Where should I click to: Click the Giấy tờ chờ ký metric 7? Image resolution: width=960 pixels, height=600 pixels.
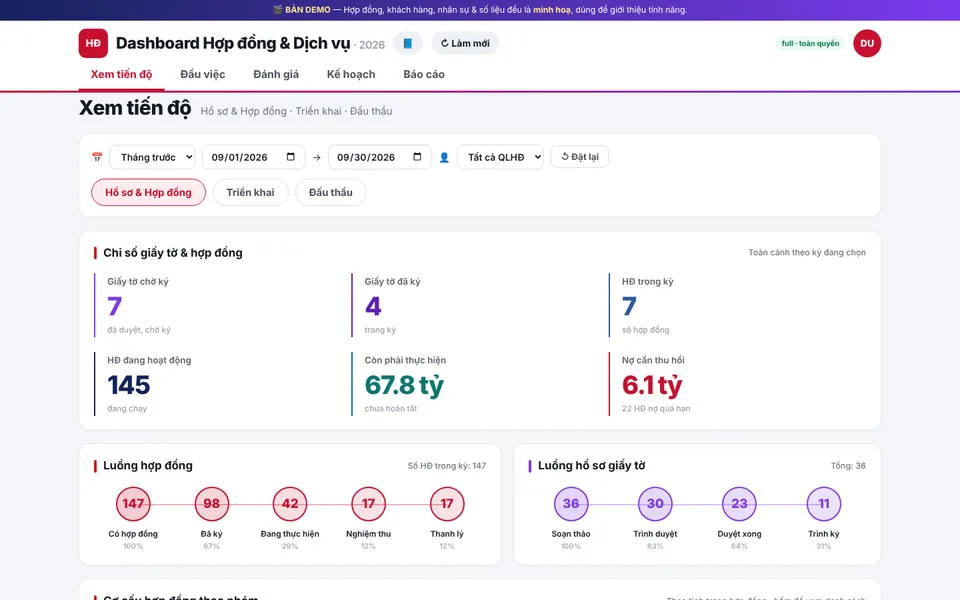coord(114,306)
